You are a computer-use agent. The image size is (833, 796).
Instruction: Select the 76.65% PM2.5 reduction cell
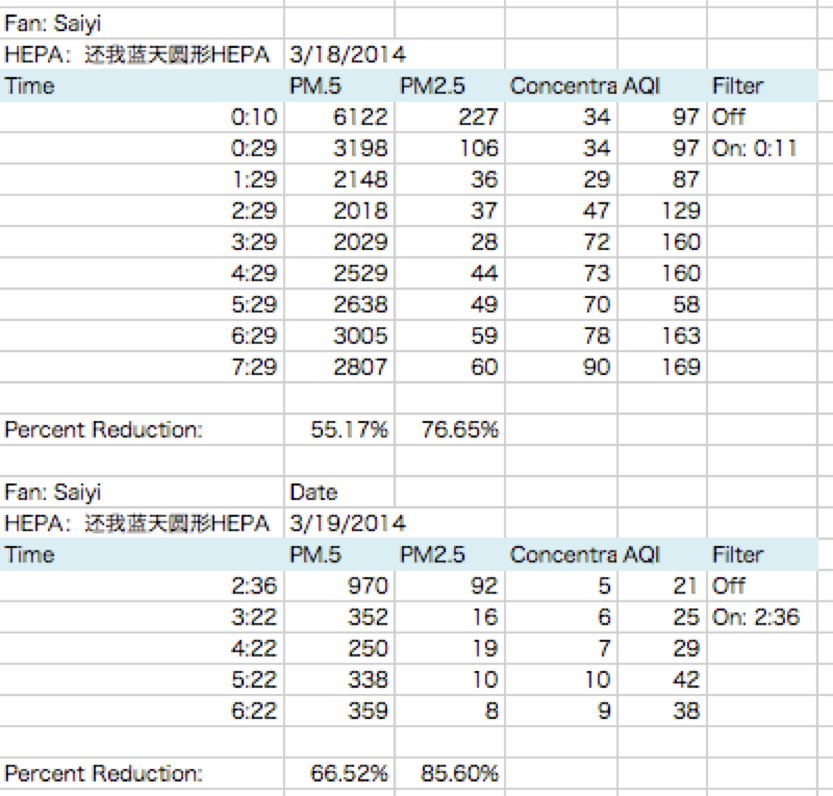click(450, 429)
